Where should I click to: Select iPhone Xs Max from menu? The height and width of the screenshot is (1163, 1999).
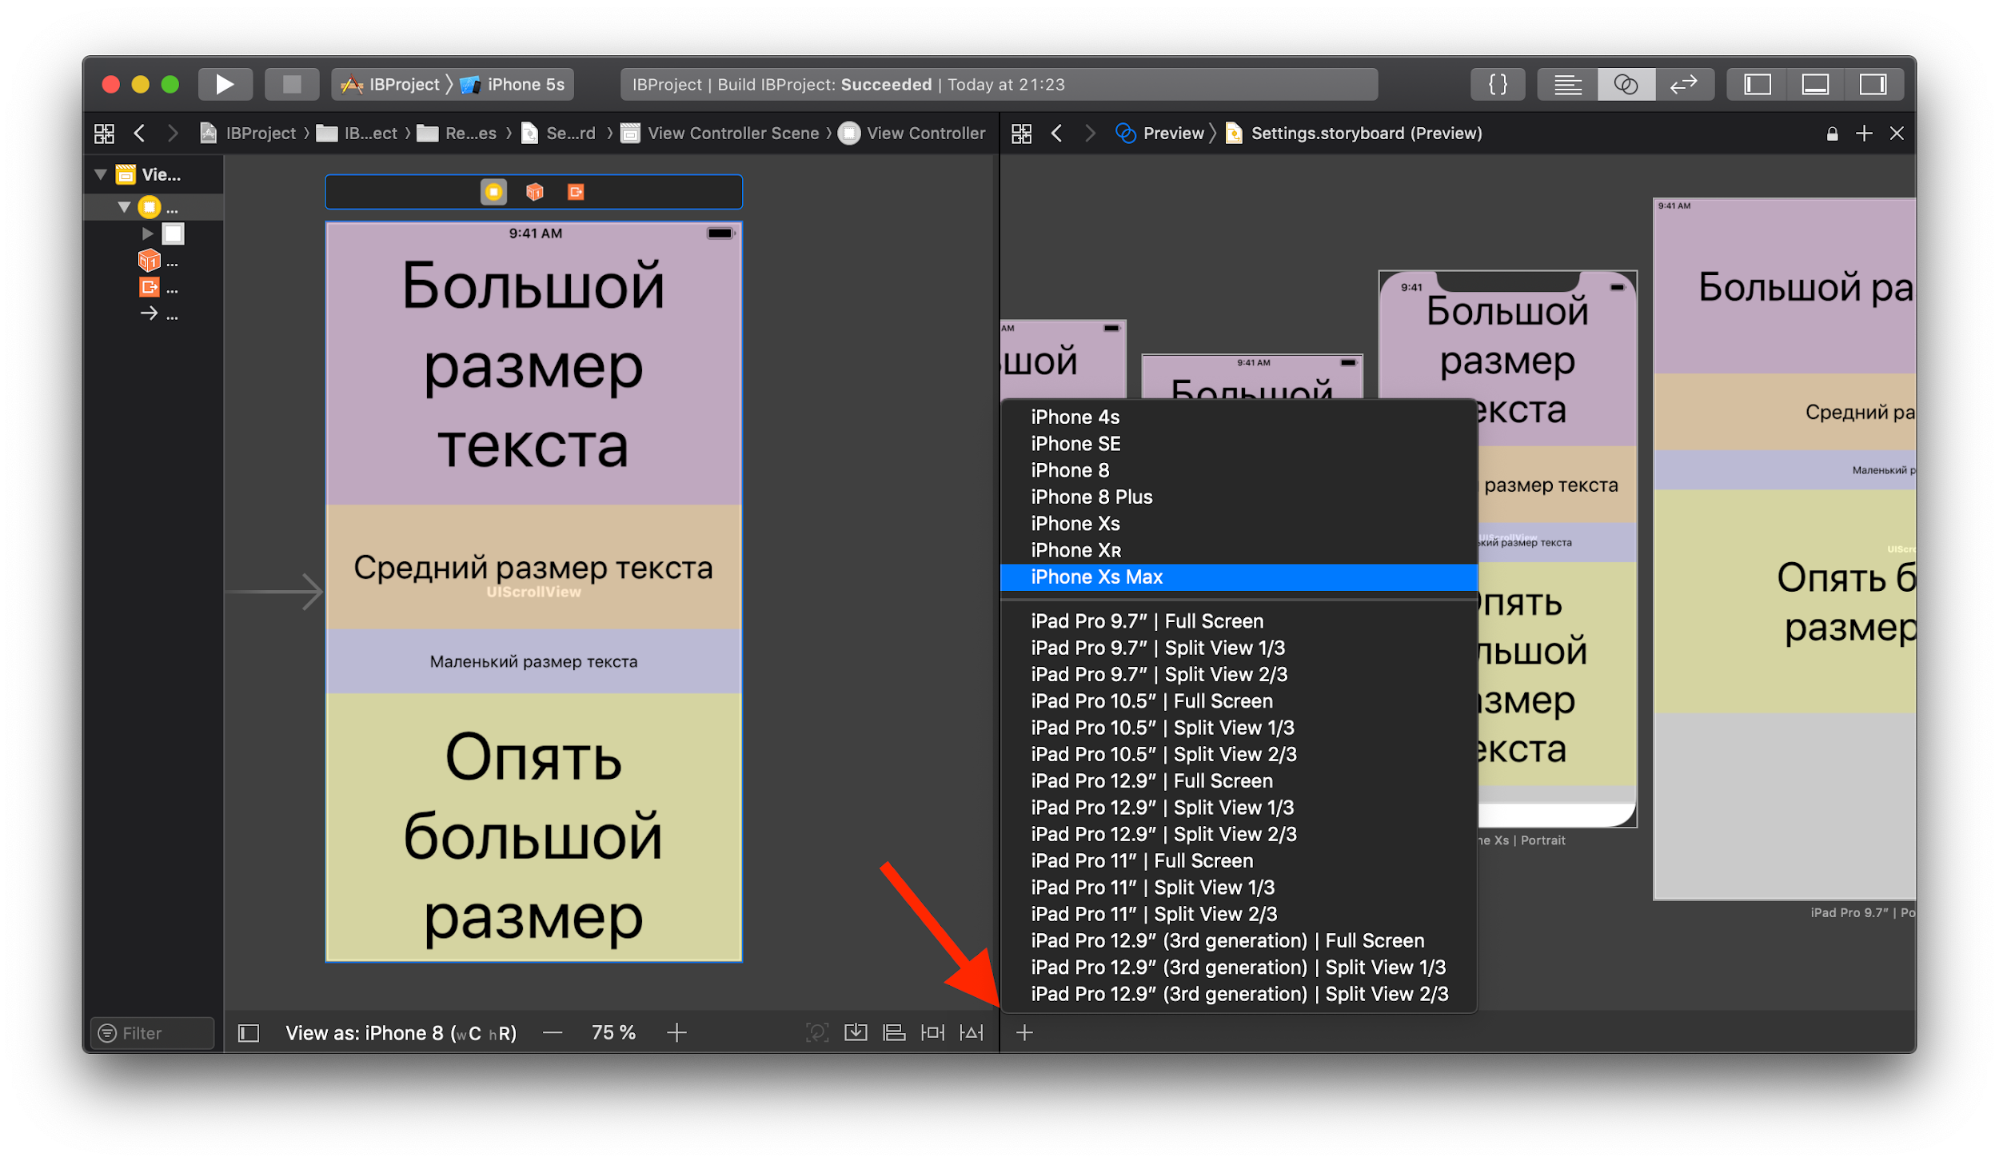pyautogui.click(x=1096, y=577)
